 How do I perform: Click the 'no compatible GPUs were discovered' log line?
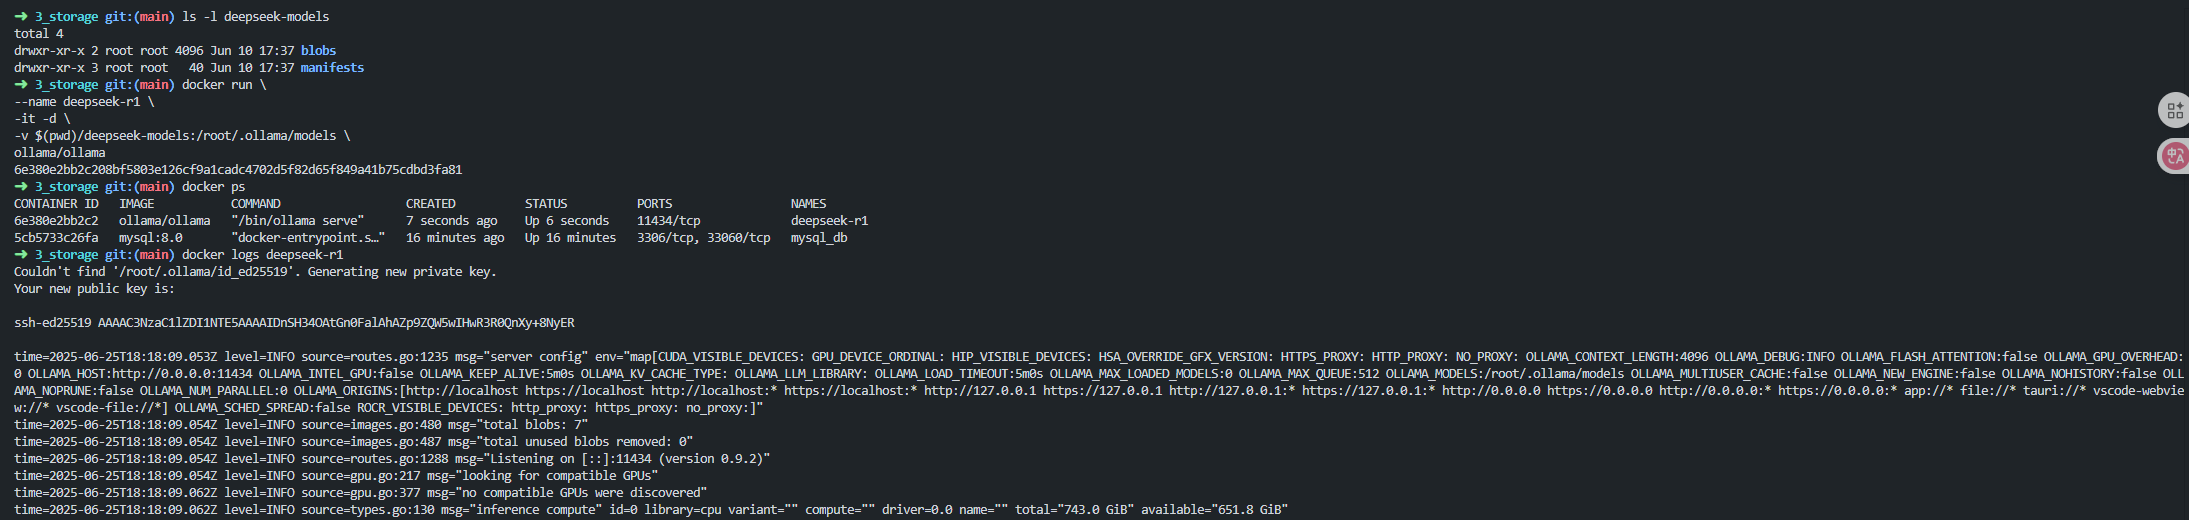(360, 493)
